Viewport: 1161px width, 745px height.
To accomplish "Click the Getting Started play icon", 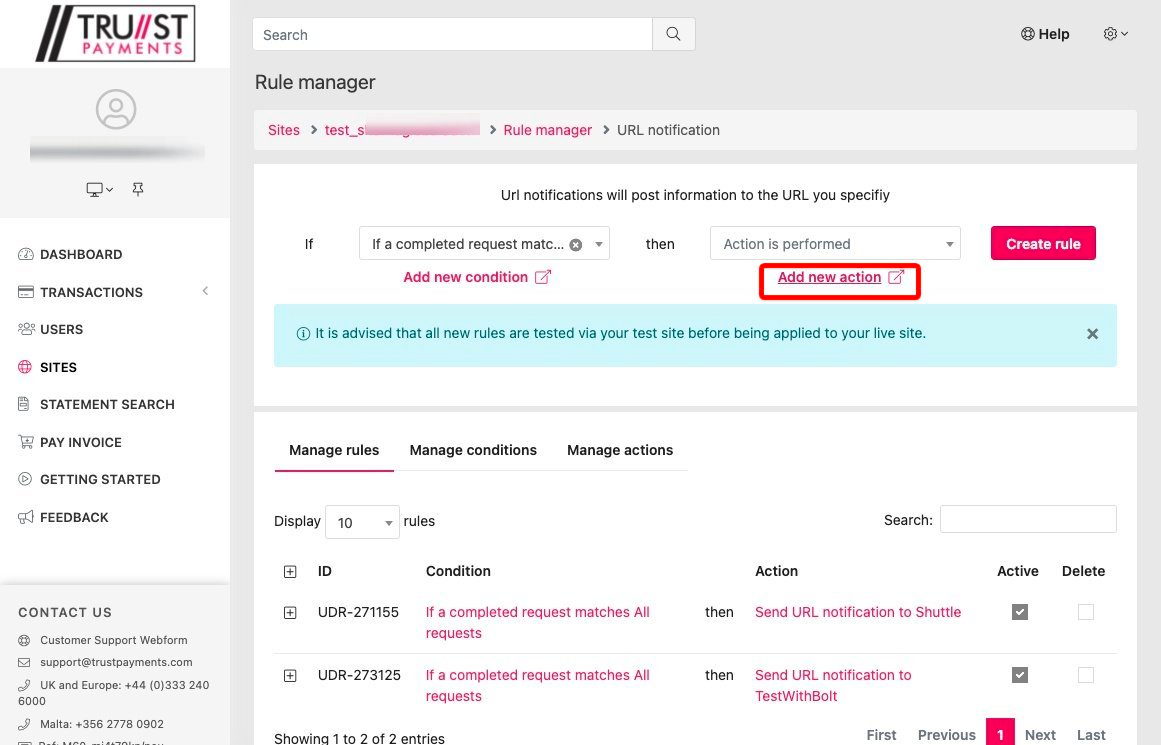I will tap(25, 479).
